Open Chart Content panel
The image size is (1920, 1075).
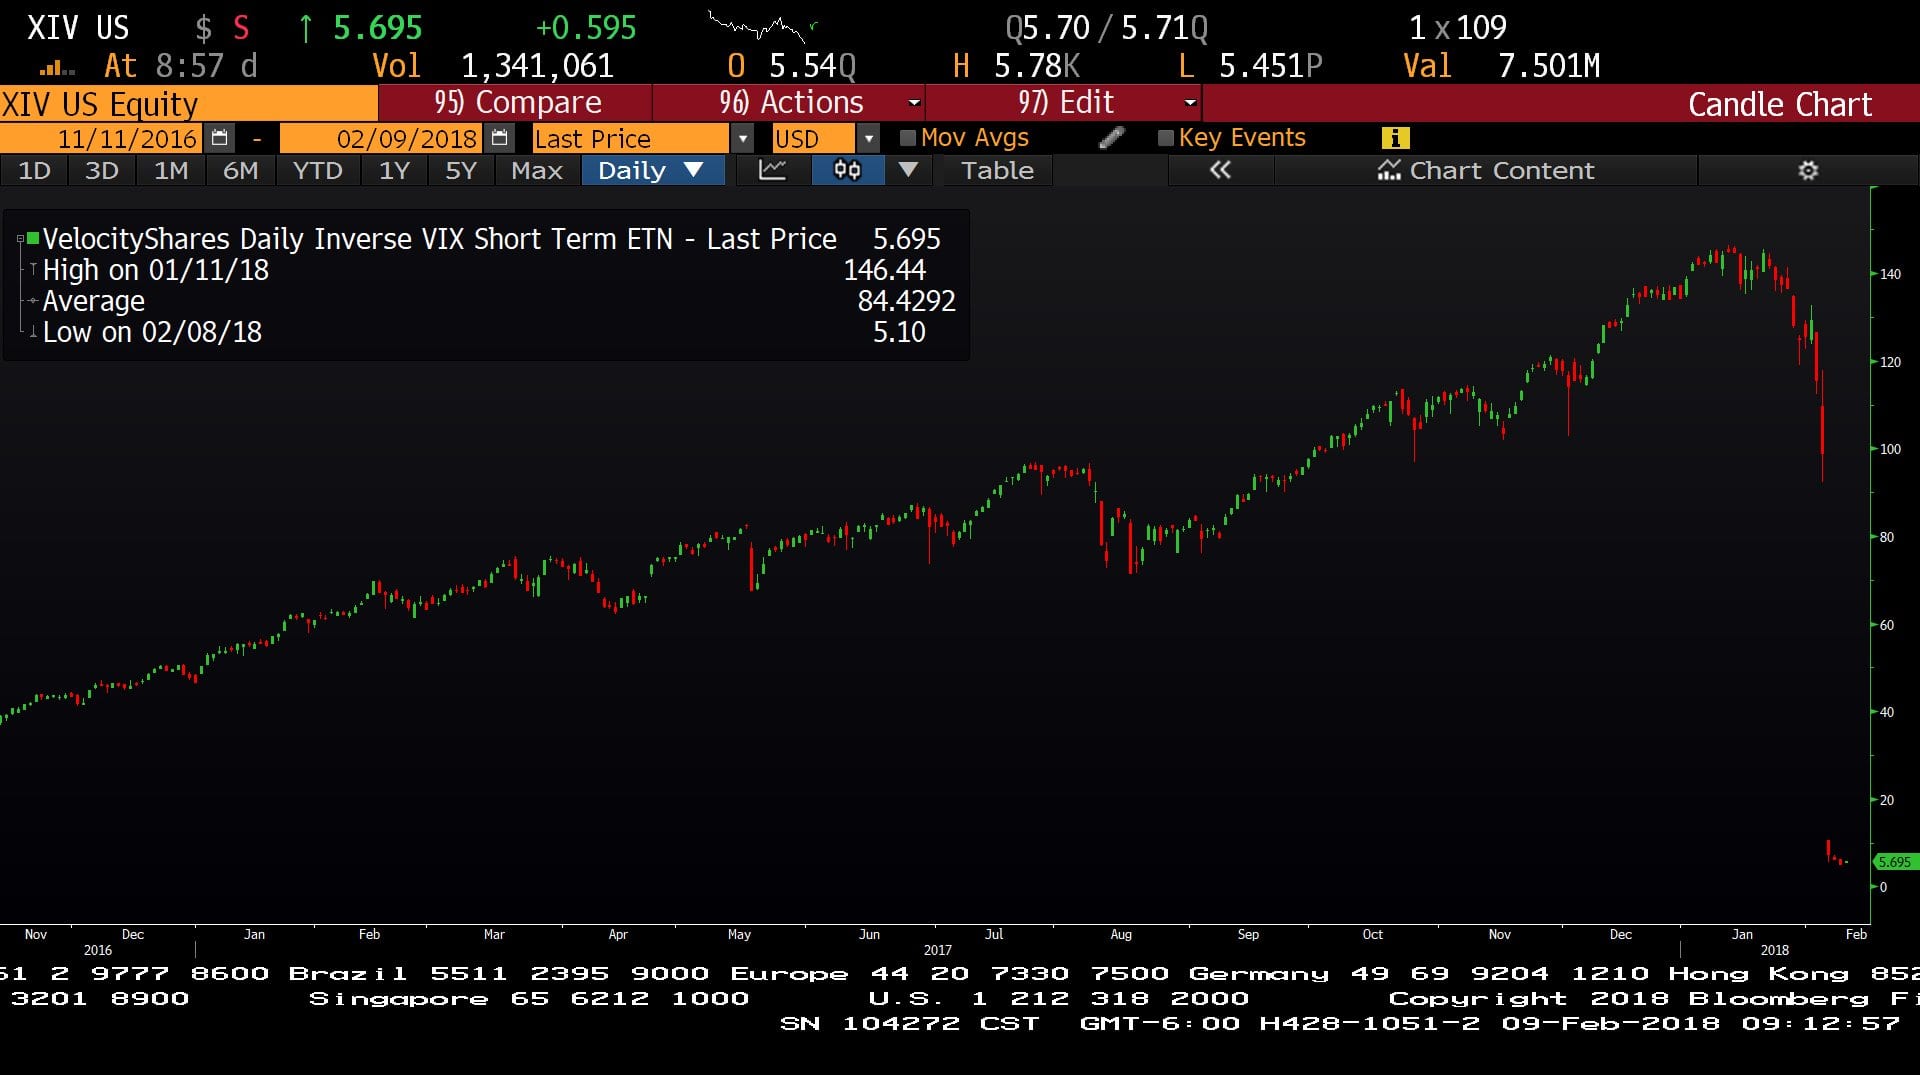tap(1486, 170)
